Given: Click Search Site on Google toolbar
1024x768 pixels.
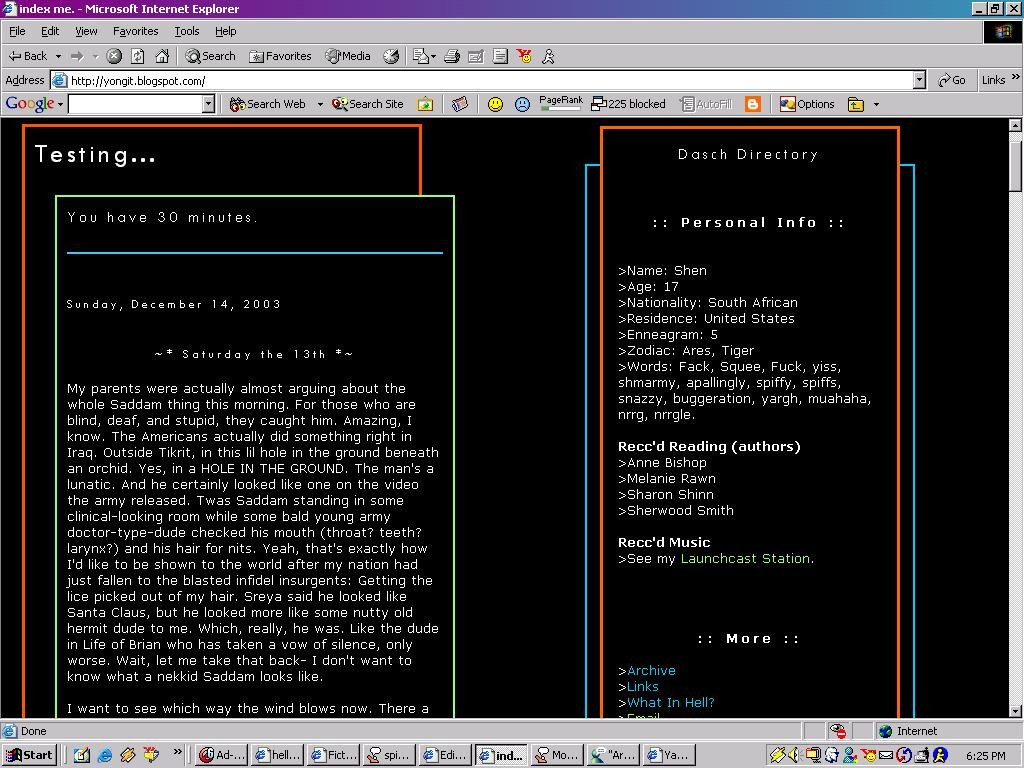Looking at the screenshot, I should [x=367, y=104].
